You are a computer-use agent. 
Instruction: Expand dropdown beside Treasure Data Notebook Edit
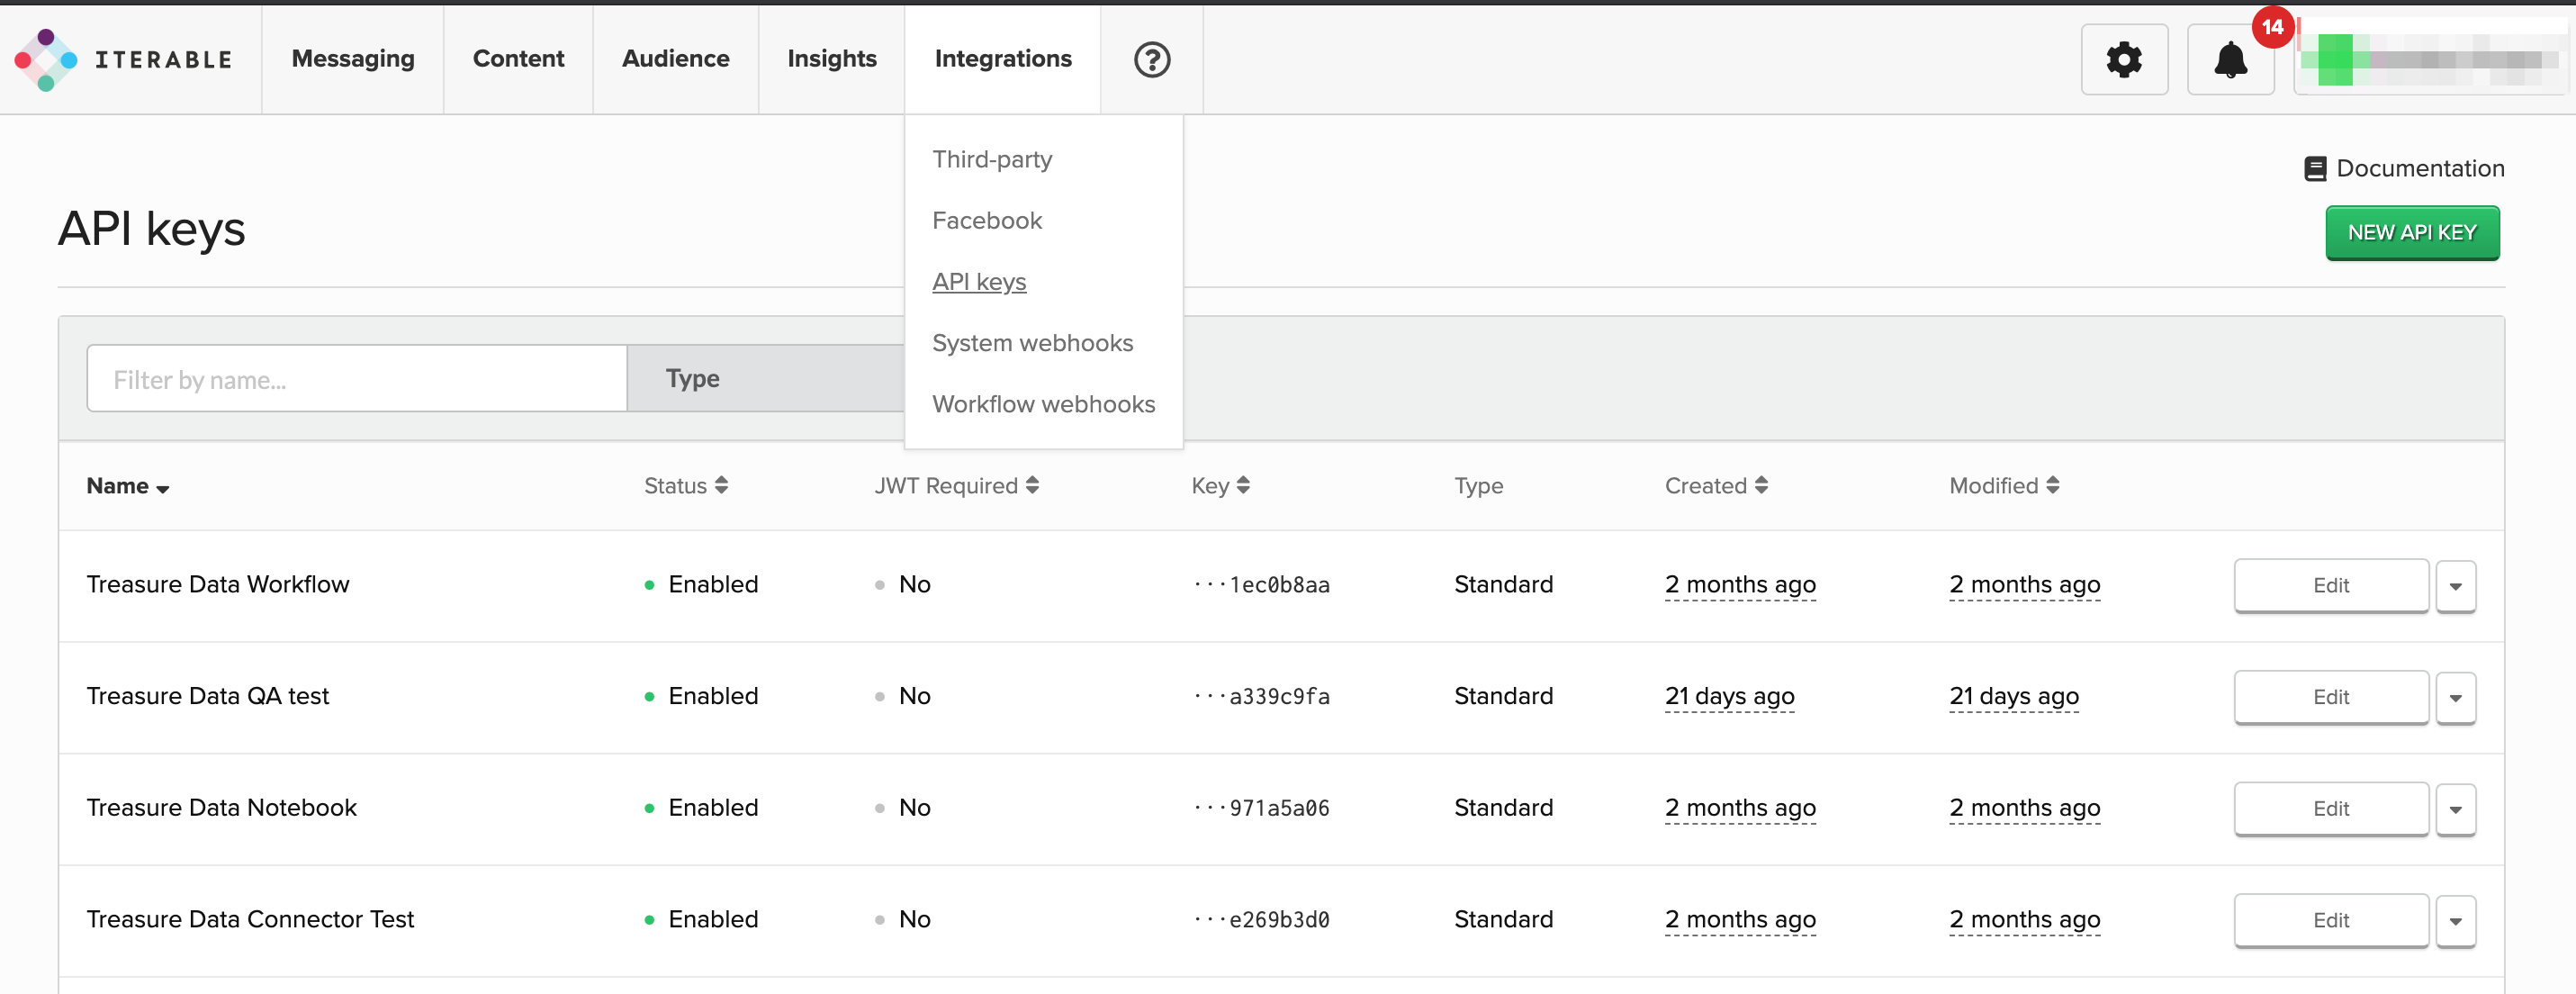2455,809
